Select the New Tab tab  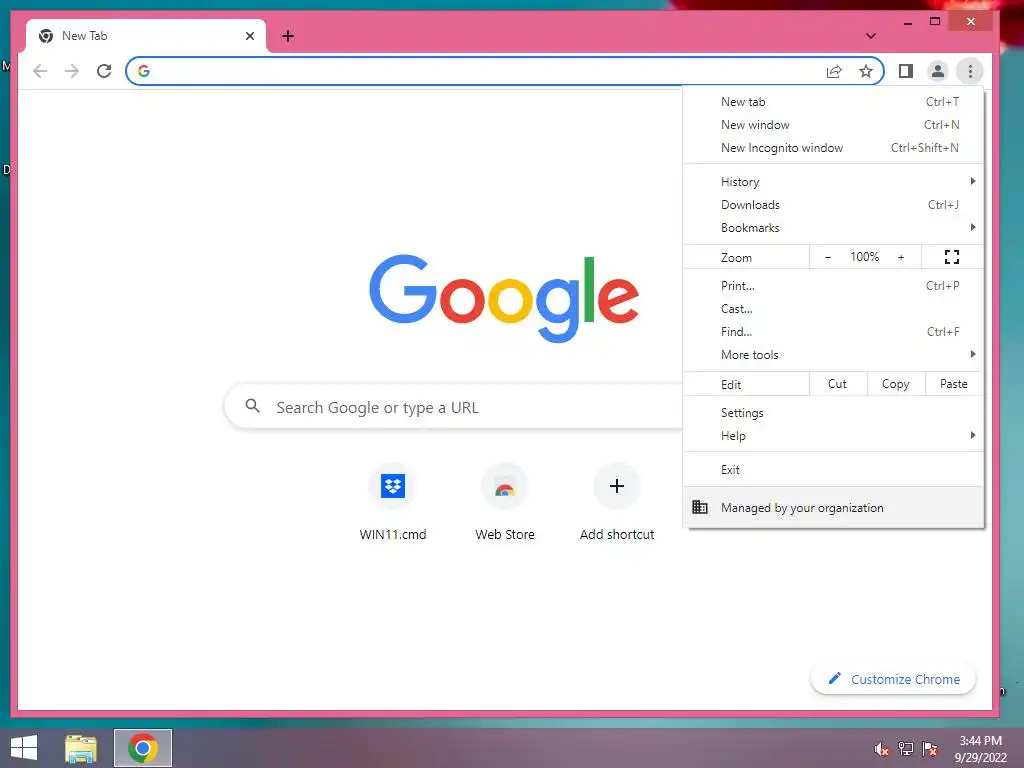click(146, 36)
